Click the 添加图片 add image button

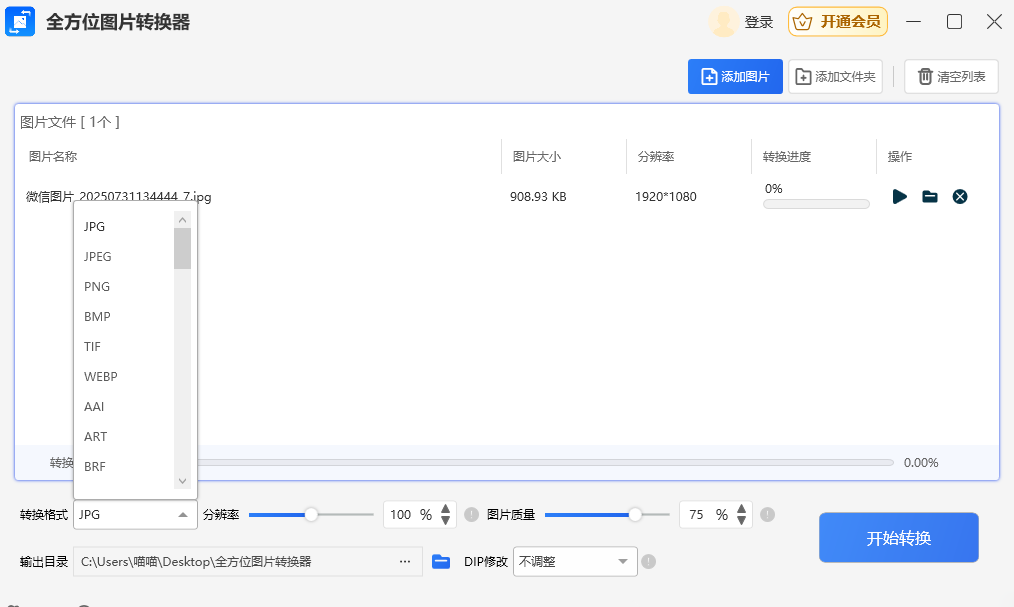pos(735,77)
